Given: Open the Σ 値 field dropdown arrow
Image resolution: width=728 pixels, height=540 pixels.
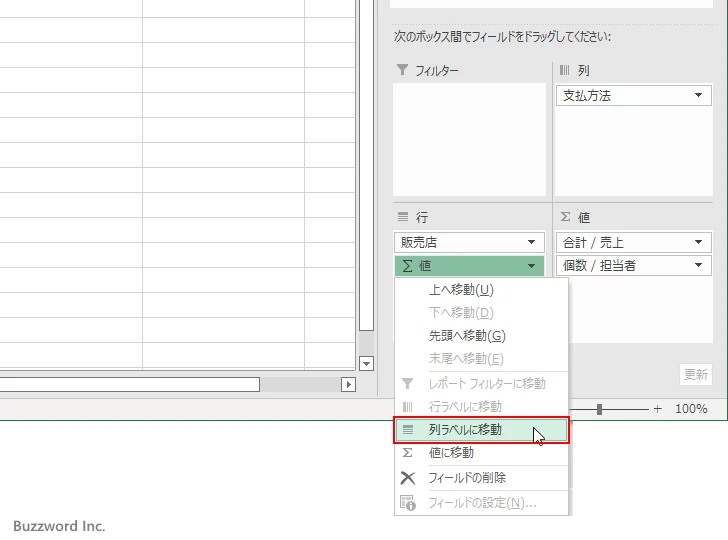Looking at the screenshot, I should 531,266.
